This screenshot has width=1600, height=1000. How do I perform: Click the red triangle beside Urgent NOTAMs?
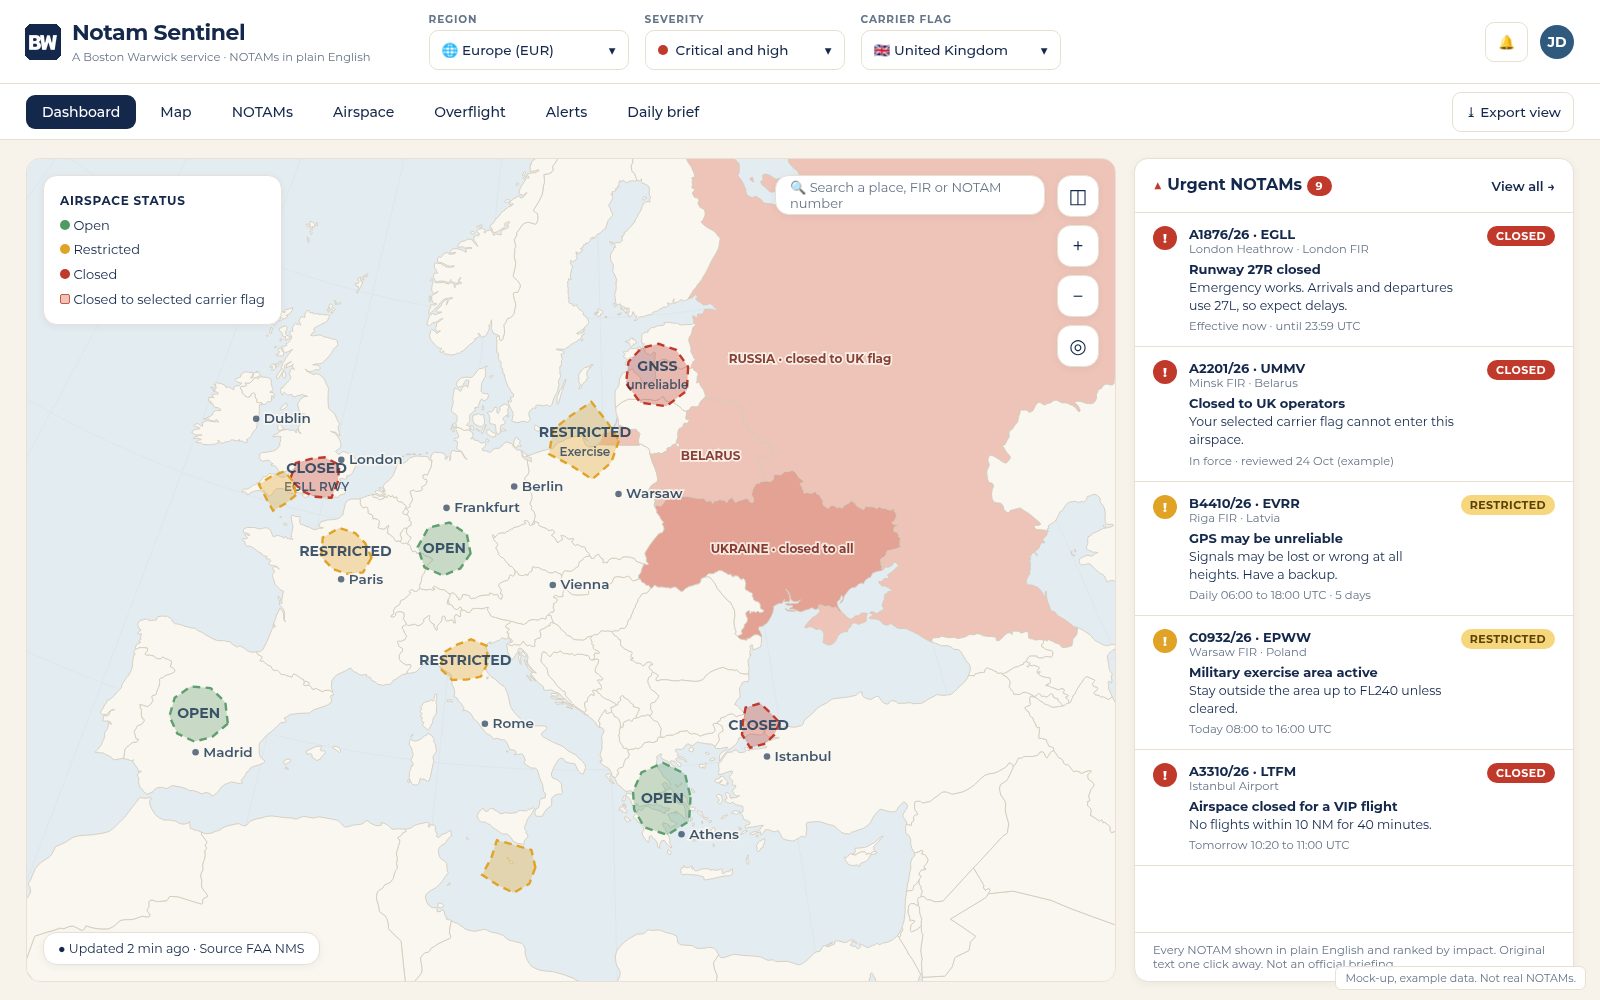[1158, 186]
